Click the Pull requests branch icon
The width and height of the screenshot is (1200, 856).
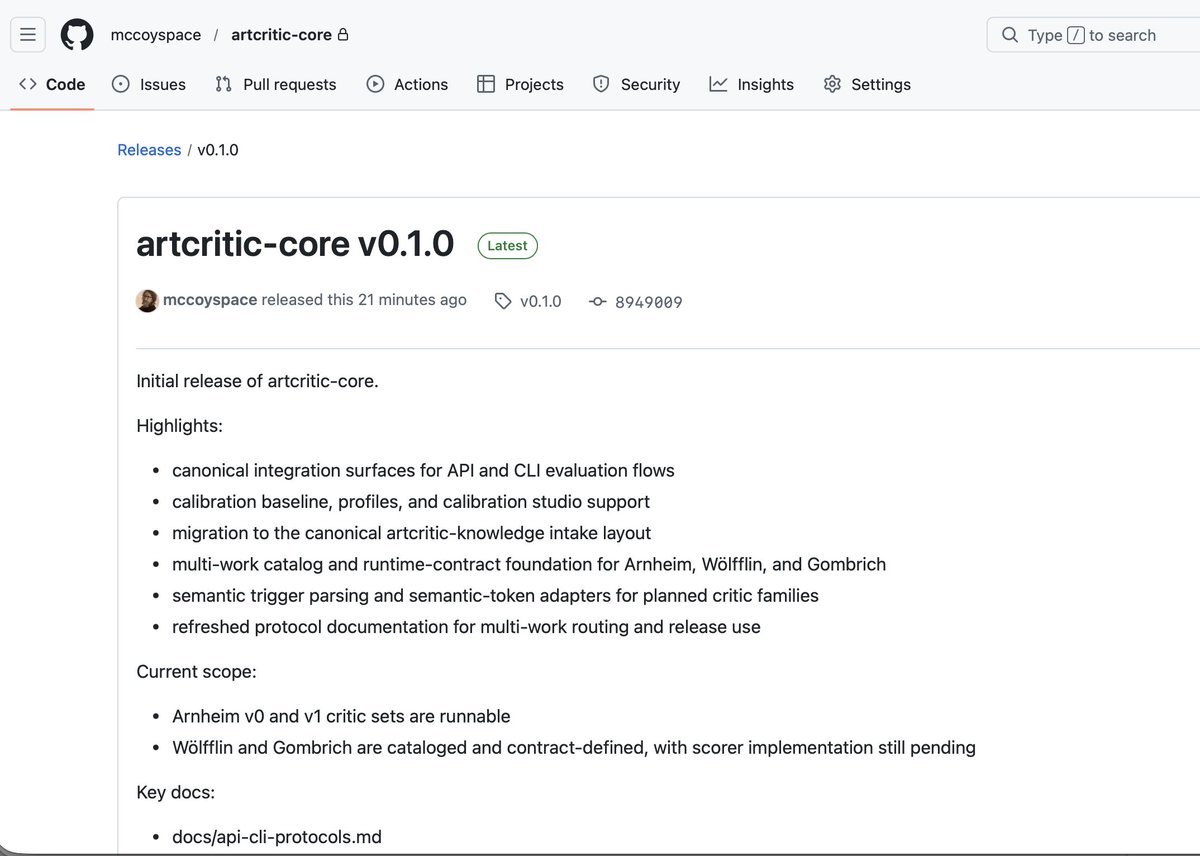coord(223,84)
